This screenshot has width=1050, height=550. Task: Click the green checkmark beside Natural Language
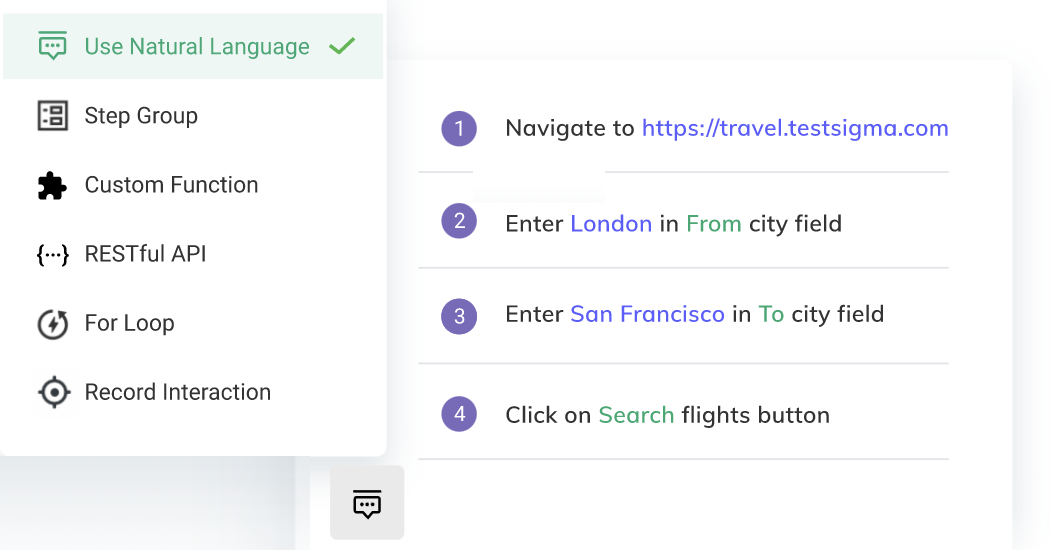342,46
